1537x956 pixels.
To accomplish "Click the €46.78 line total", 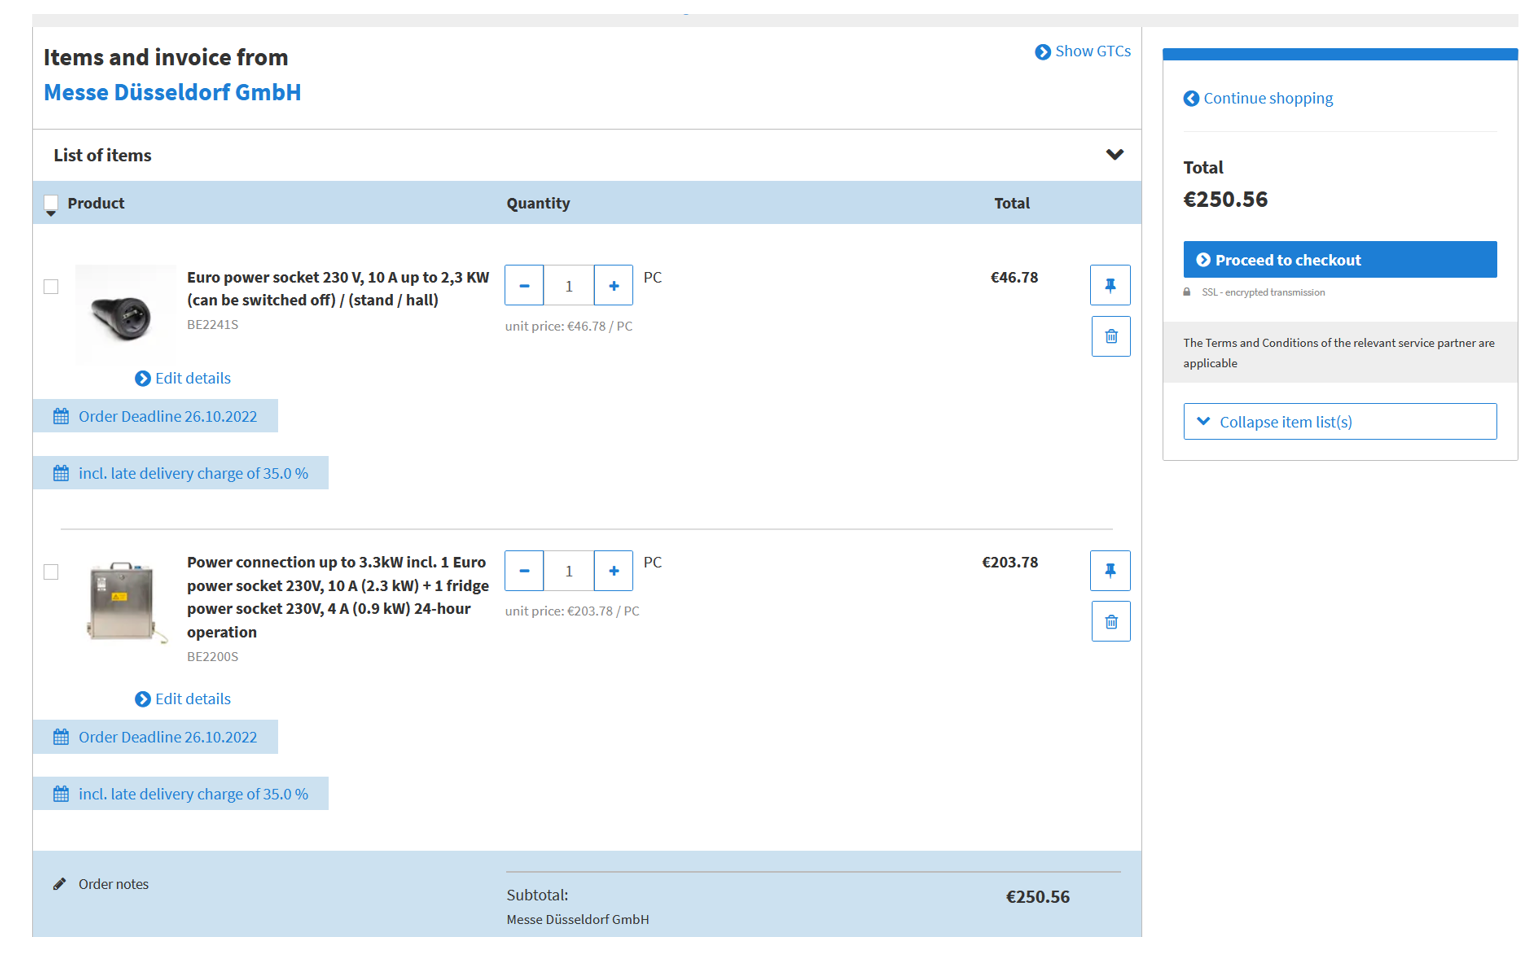I will (1014, 277).
